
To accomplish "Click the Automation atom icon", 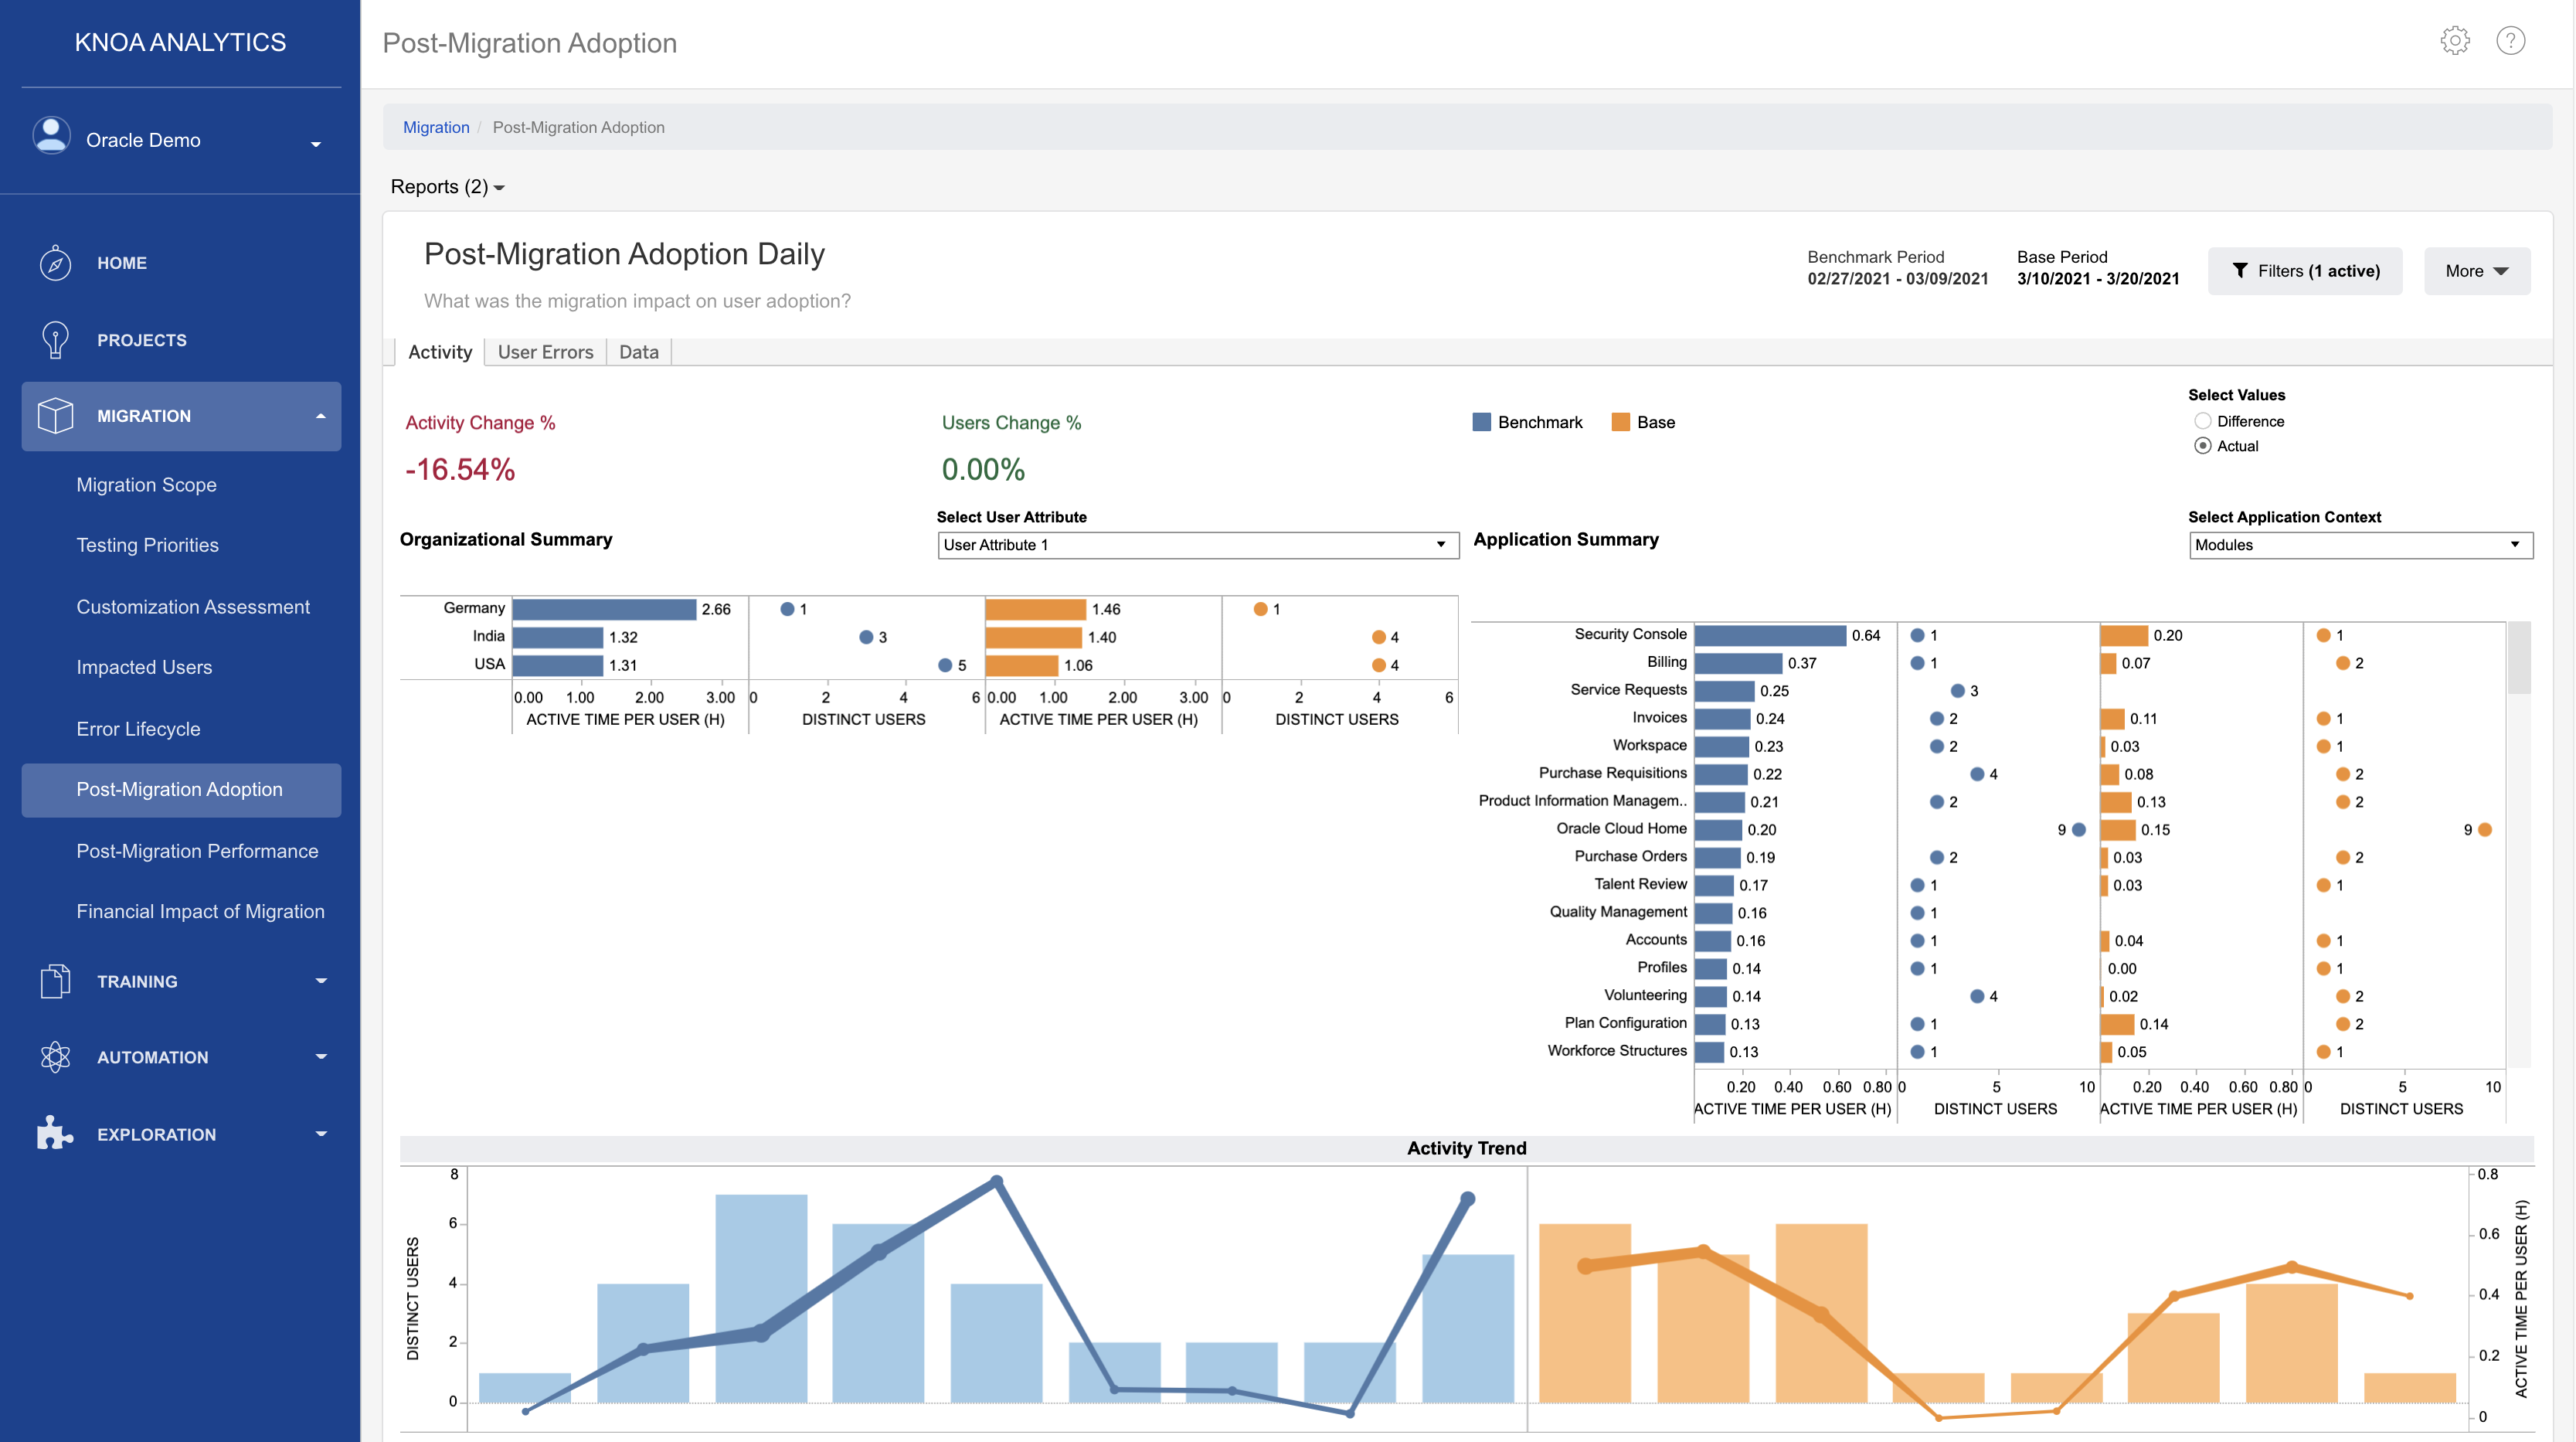I will point(55,1057).
